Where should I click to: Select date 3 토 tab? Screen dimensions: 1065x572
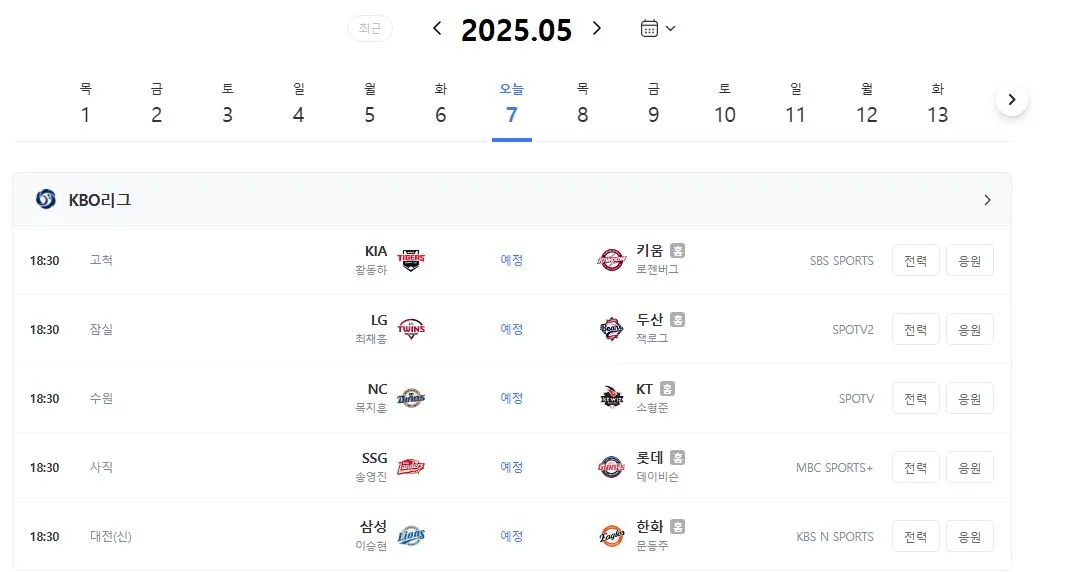point(228,104)
